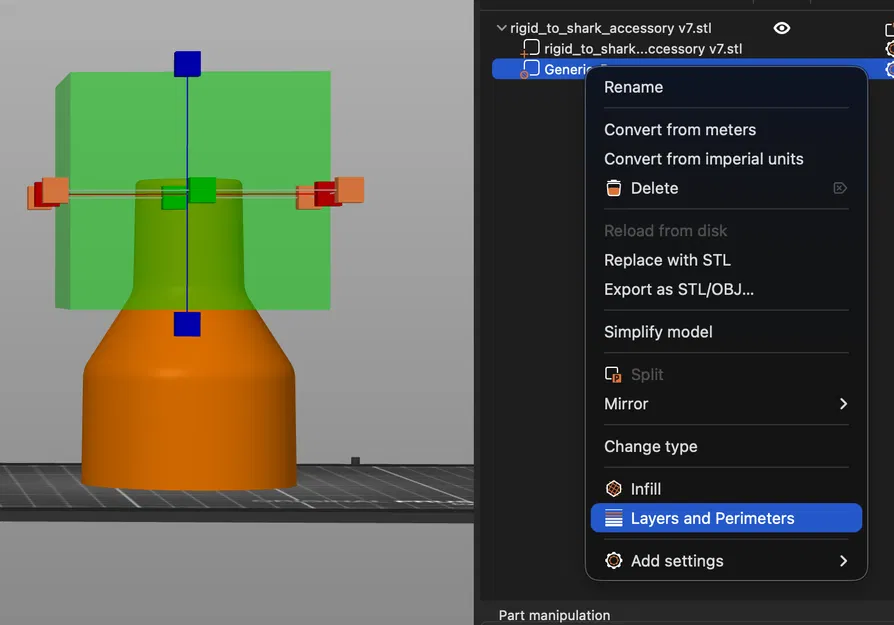This screenshot has width=894, height=625.
Task: Click the Part manipulation heading
Action: click(x=554, y=615)
